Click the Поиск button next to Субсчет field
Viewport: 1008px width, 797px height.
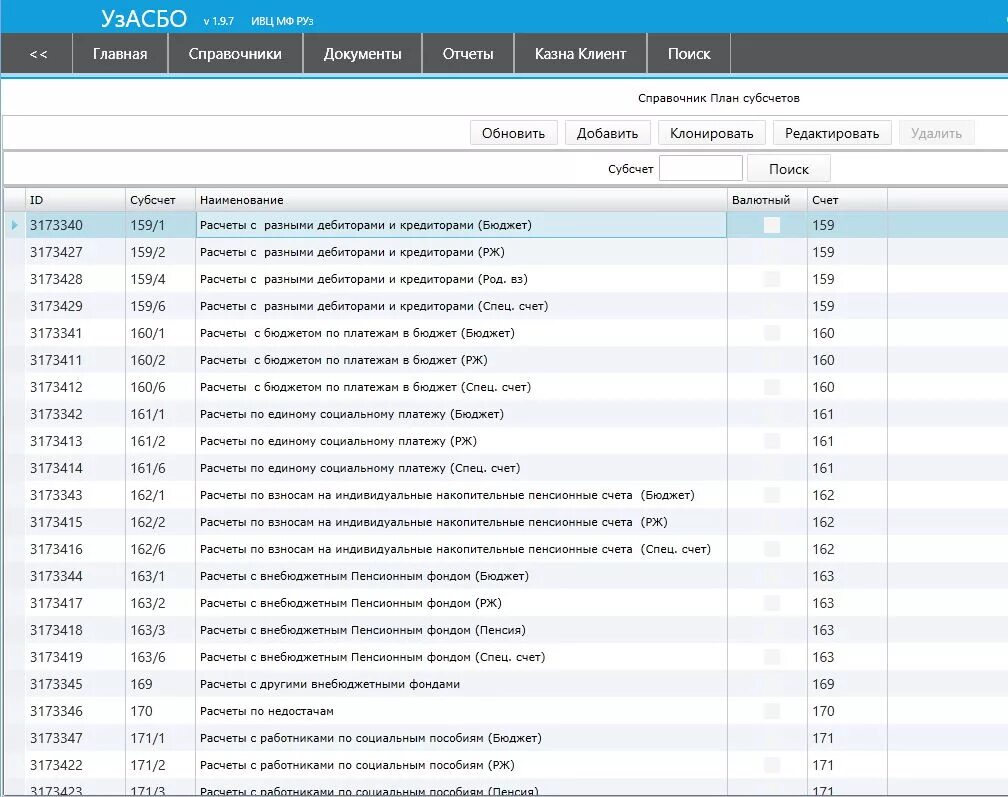[789, 169]
